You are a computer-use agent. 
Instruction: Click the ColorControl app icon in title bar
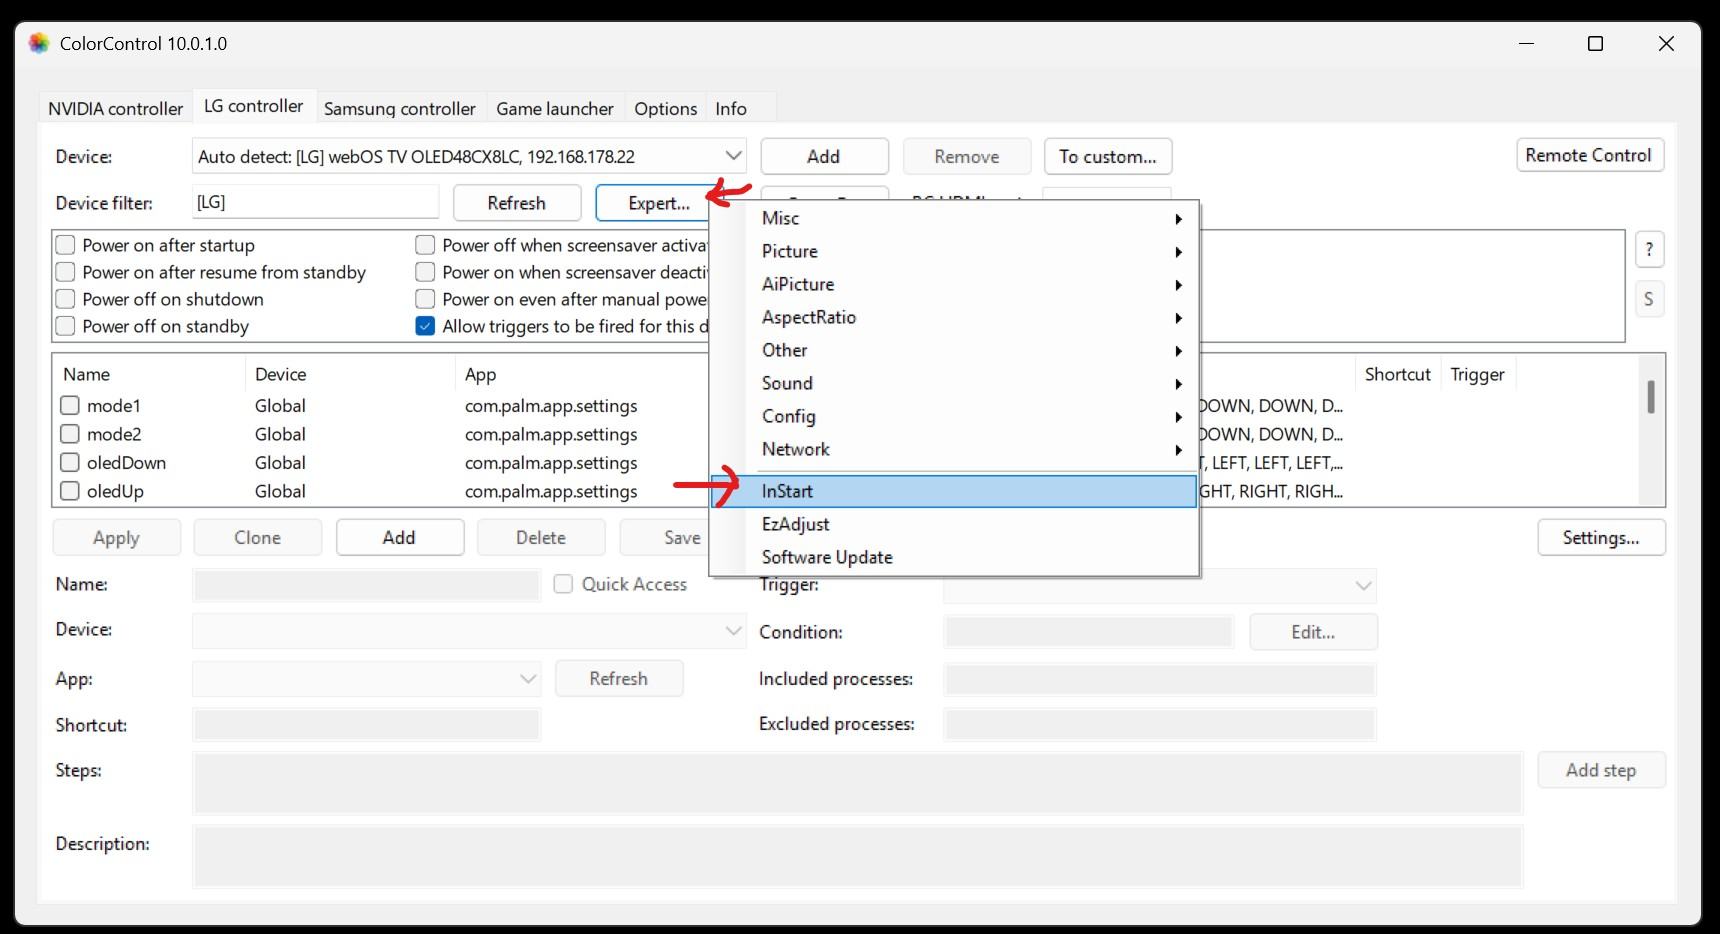click(39, 43)
